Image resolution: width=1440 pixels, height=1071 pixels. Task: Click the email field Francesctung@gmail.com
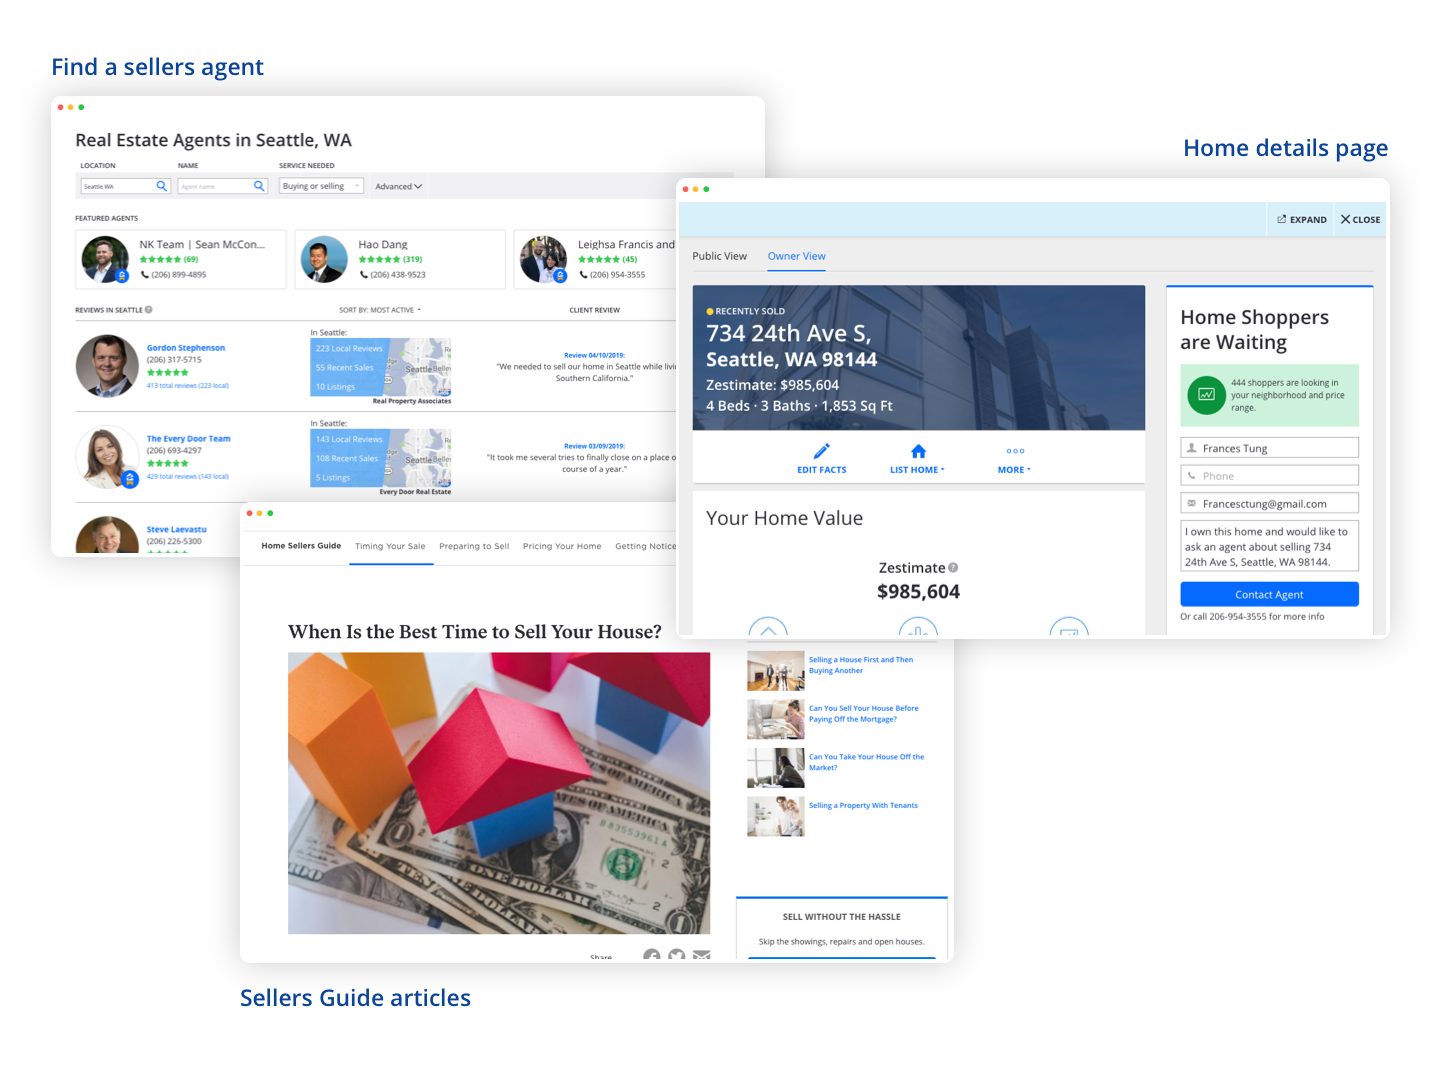point(1269,504)
